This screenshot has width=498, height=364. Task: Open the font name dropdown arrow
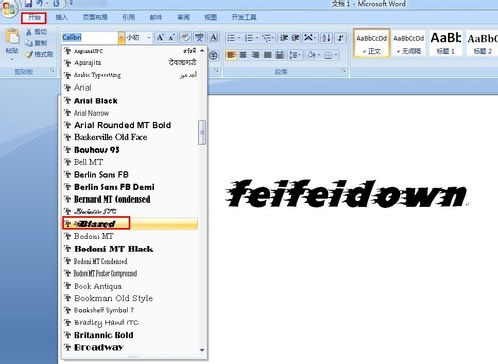121,38
